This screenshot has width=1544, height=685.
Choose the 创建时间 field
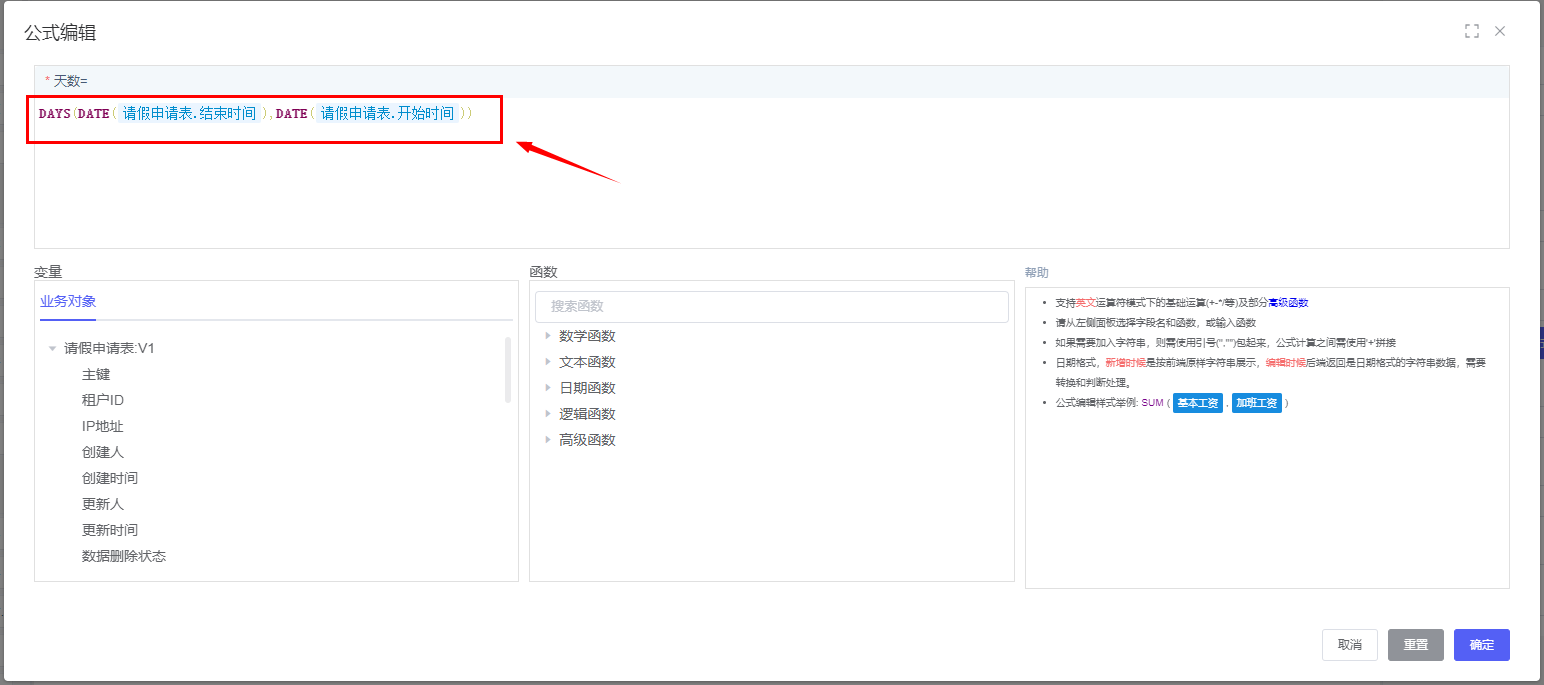110,478
